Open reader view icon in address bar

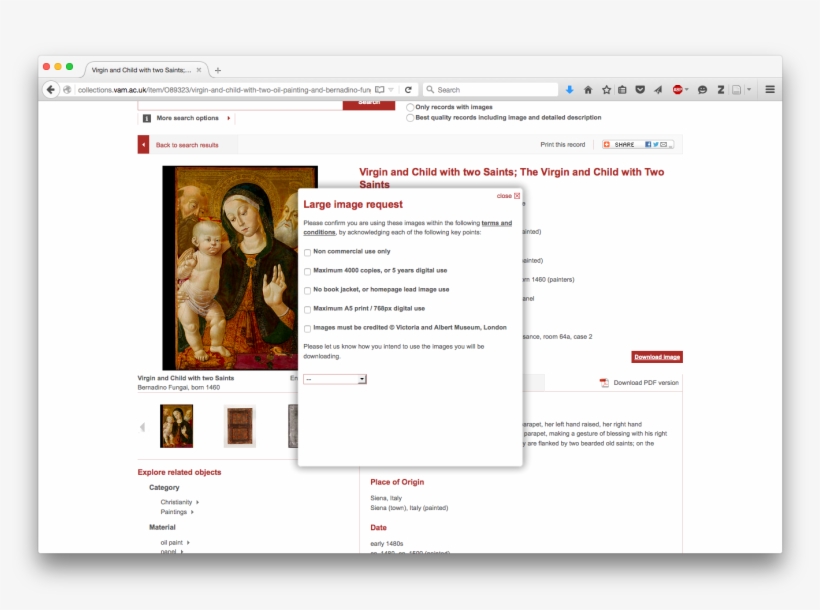click(380, 89)
